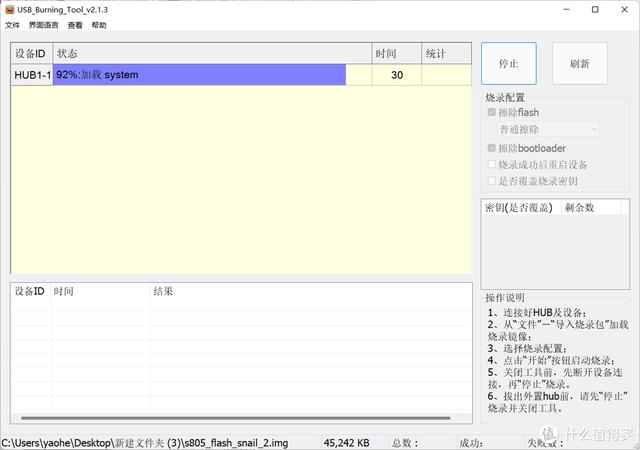This screenshot has height=450, width=640.
Task: Enable 烧录成功后重启设备 checkbox
Action: point(491,165)
